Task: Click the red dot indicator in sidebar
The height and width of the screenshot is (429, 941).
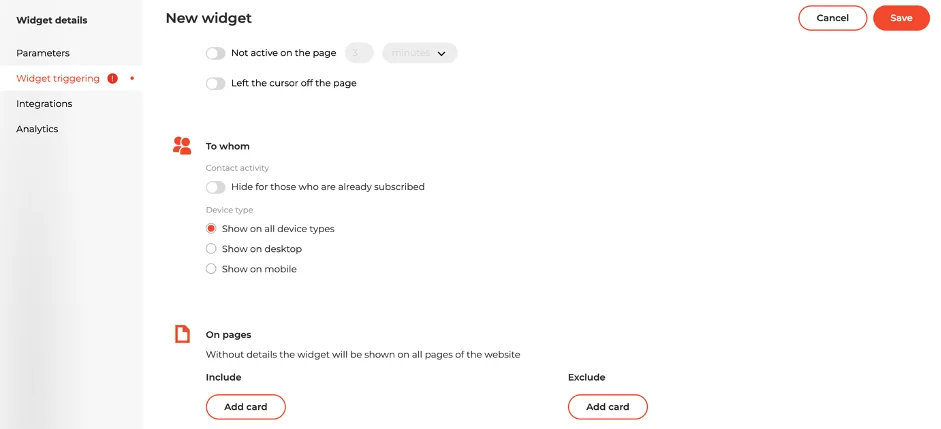Action: [132, 79]
